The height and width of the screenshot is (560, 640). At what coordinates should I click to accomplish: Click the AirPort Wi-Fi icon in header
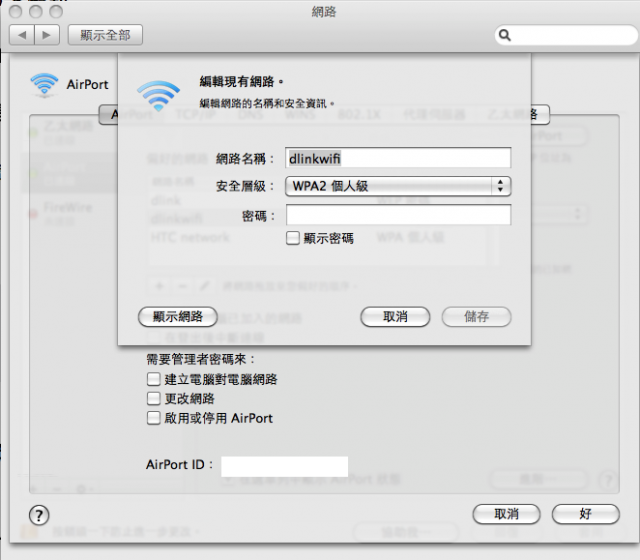pyautogui.click(x=44, y=85)
